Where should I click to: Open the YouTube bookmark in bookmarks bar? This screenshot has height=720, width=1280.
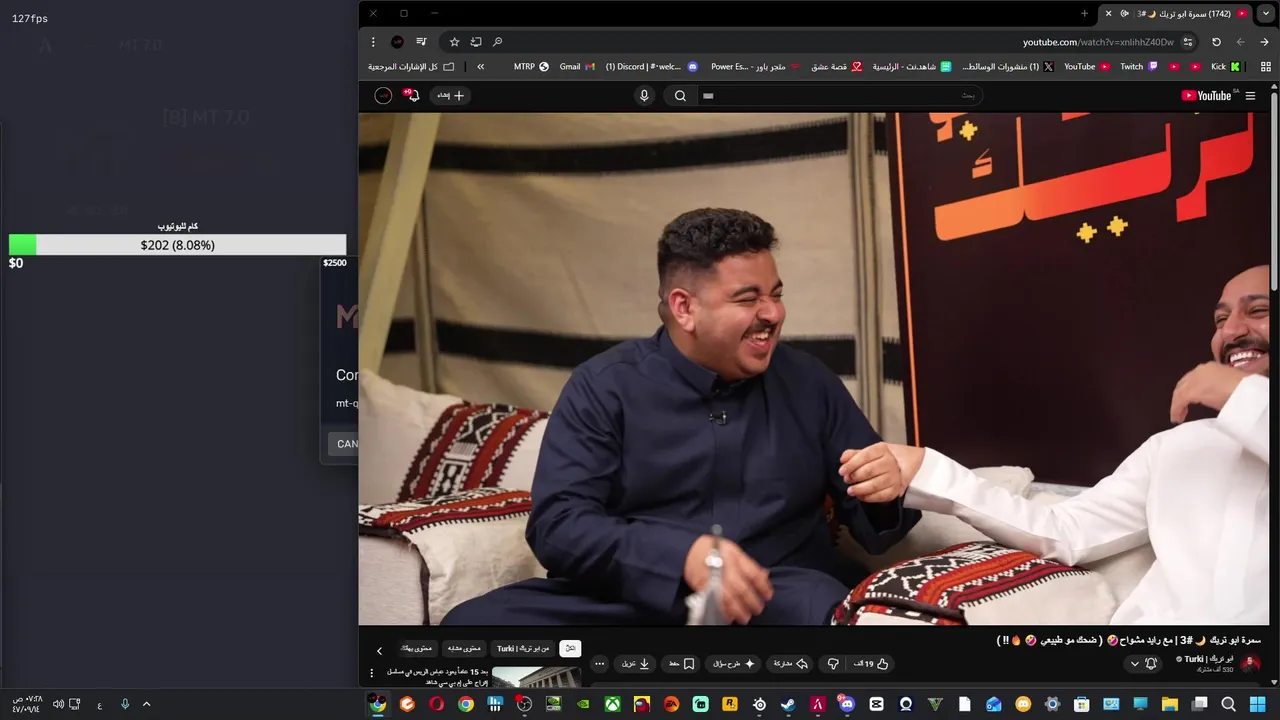click(1086, 67)
